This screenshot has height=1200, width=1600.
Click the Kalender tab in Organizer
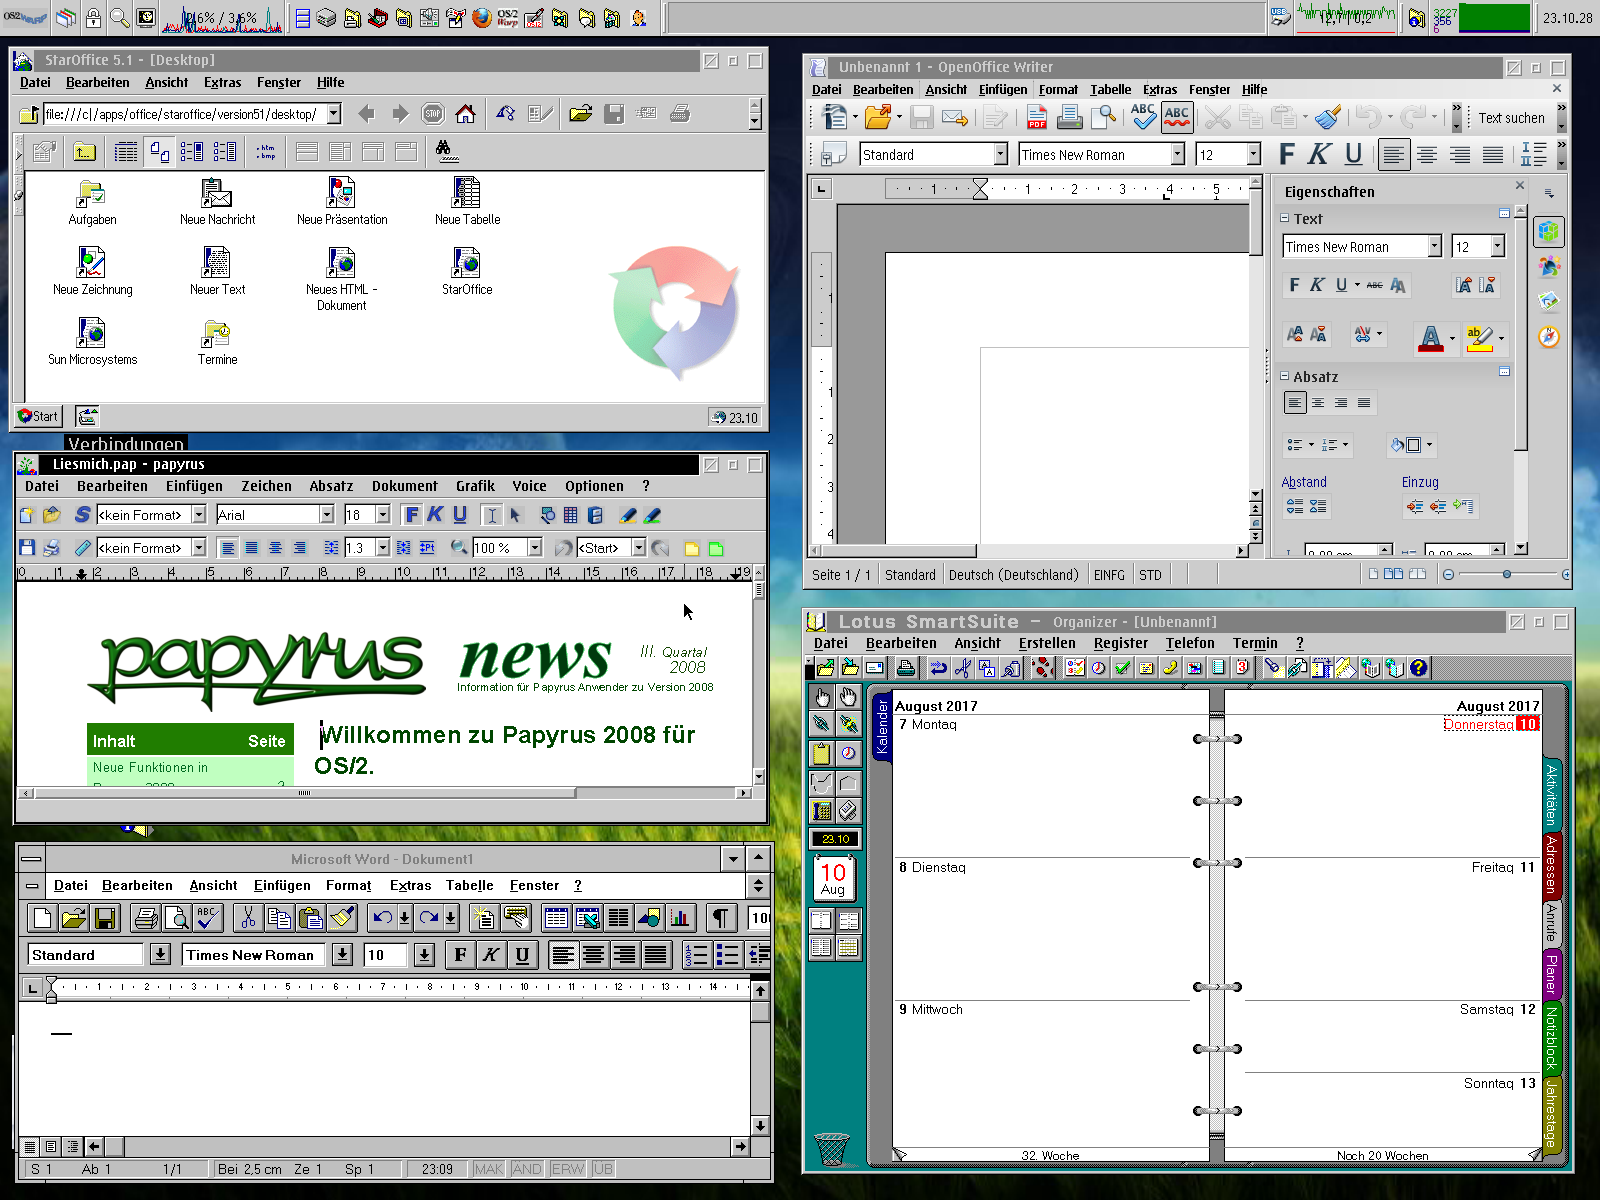tap(882, 728)
